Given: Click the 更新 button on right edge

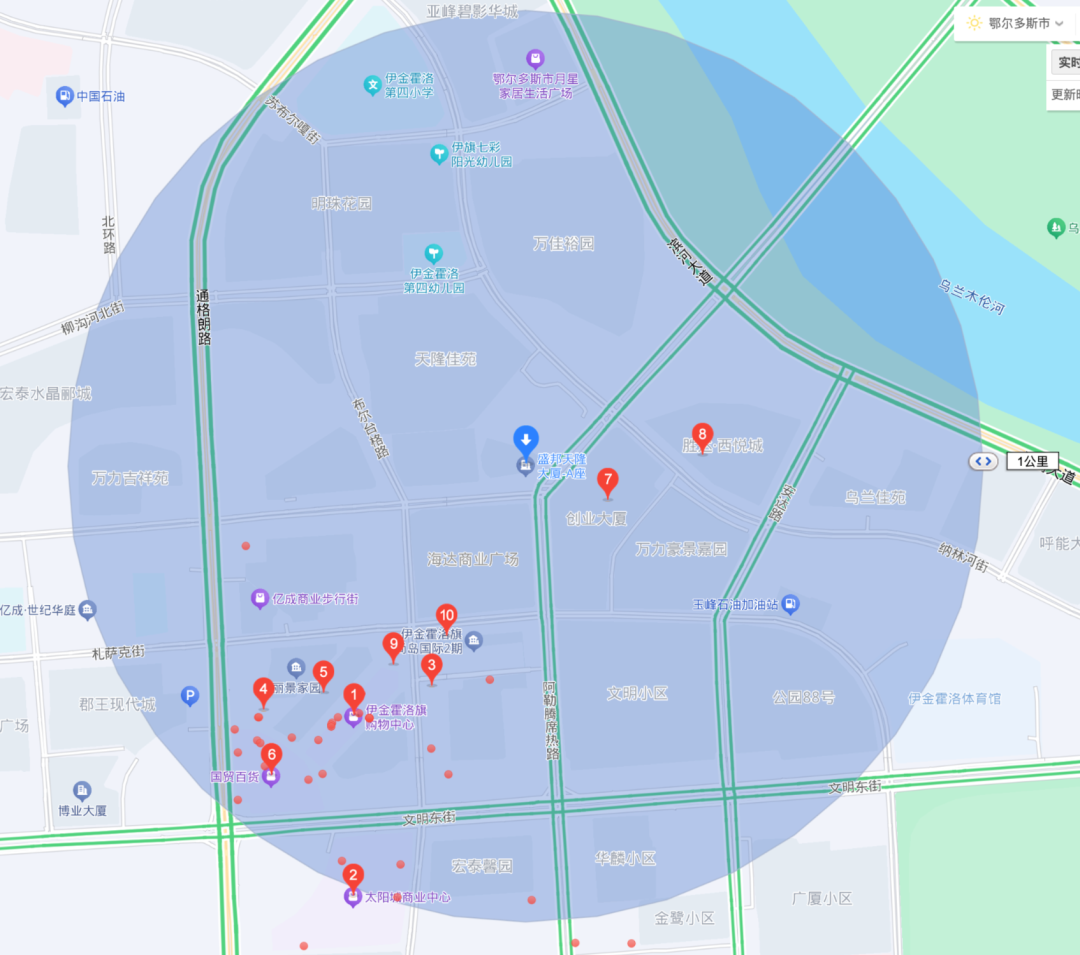Looking at the screenshot, I should pyautogui.click(x=1065, y=94).
